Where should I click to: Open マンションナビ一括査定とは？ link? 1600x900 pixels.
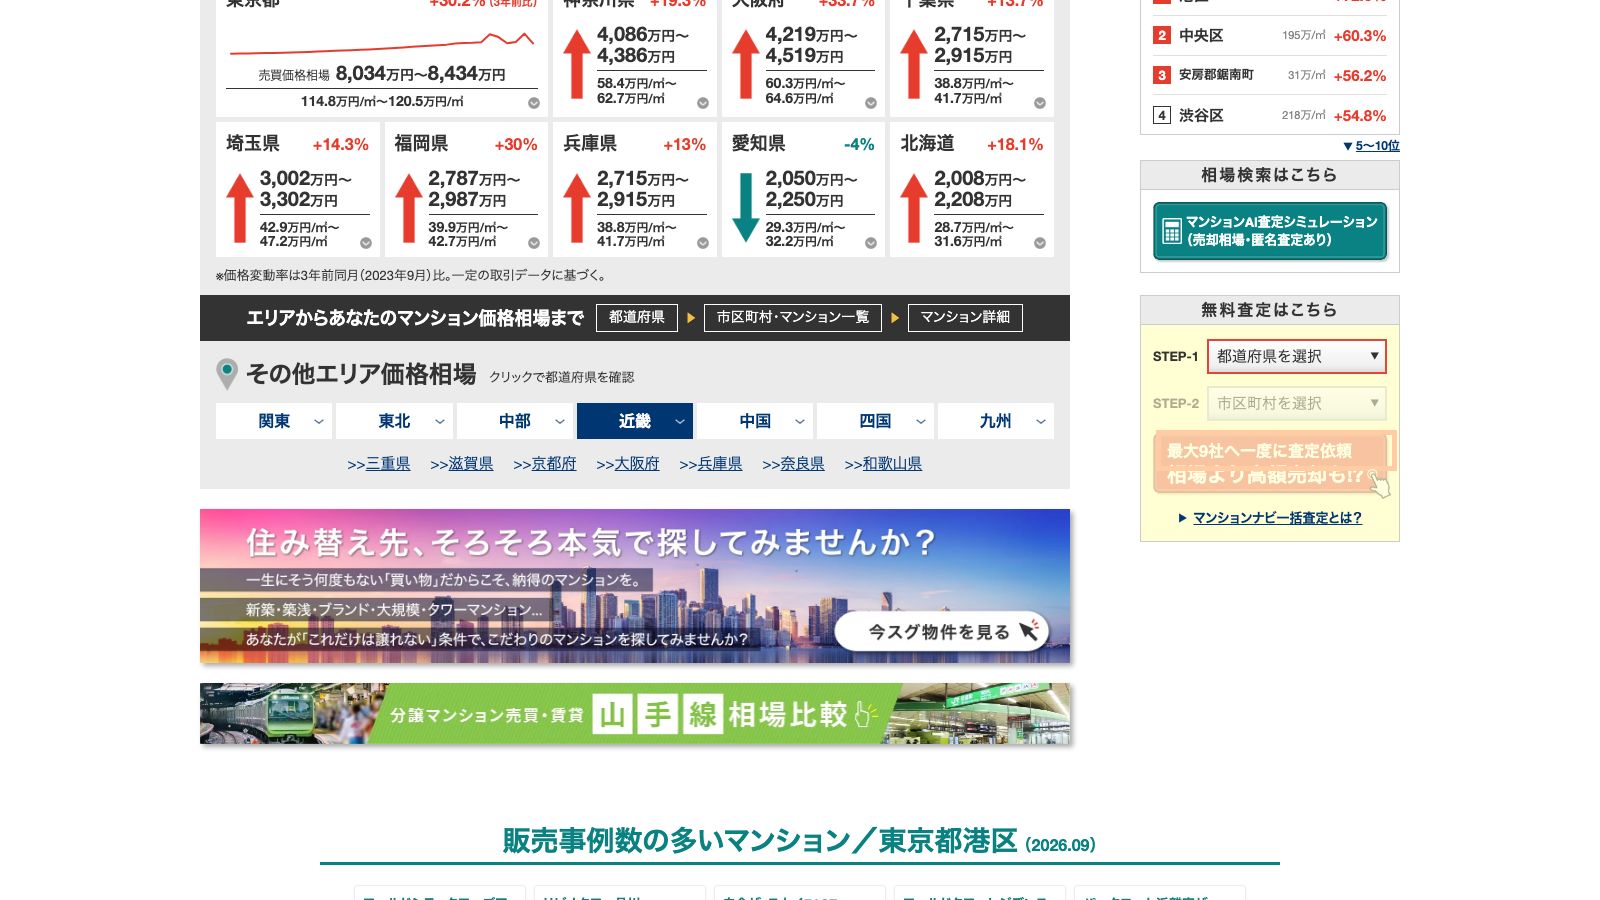tap(1277, 518)
